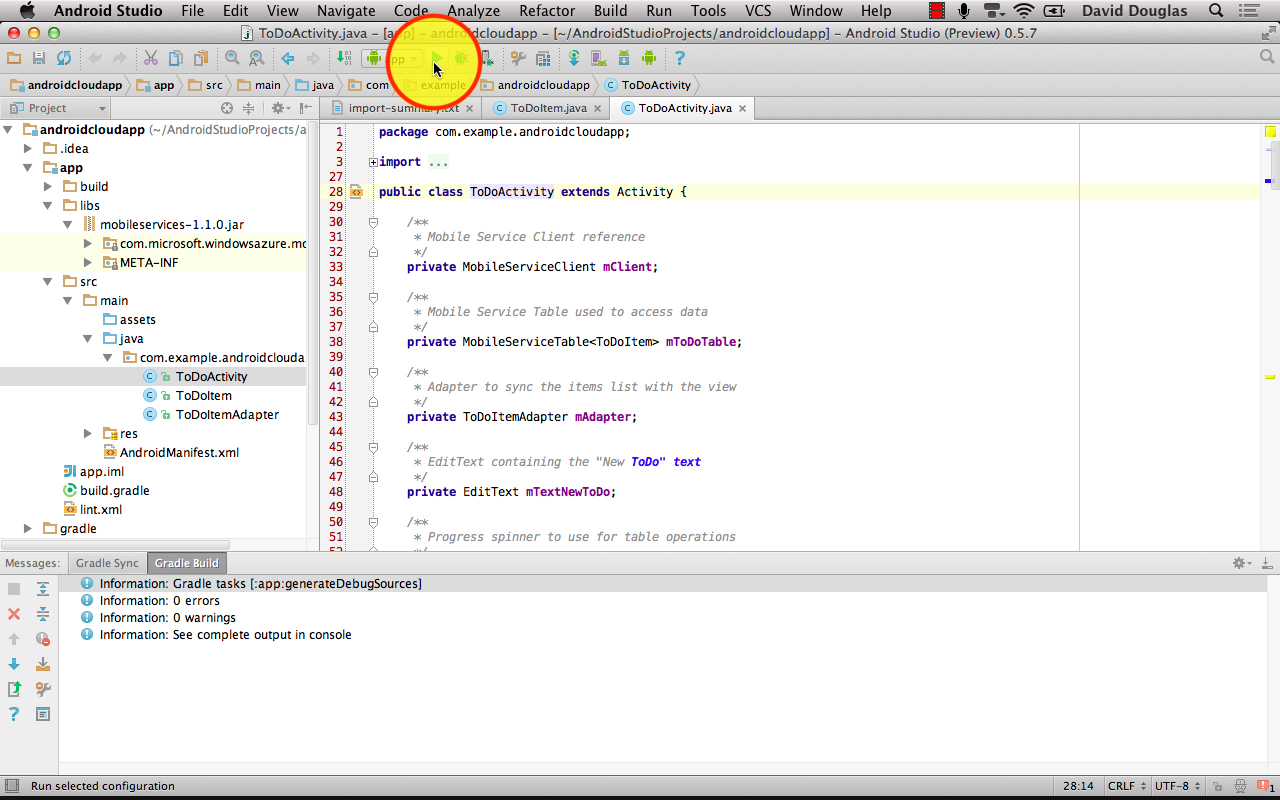Open Find with the magnifier icon
The image size is (1280, 800).
pos(232,58)
